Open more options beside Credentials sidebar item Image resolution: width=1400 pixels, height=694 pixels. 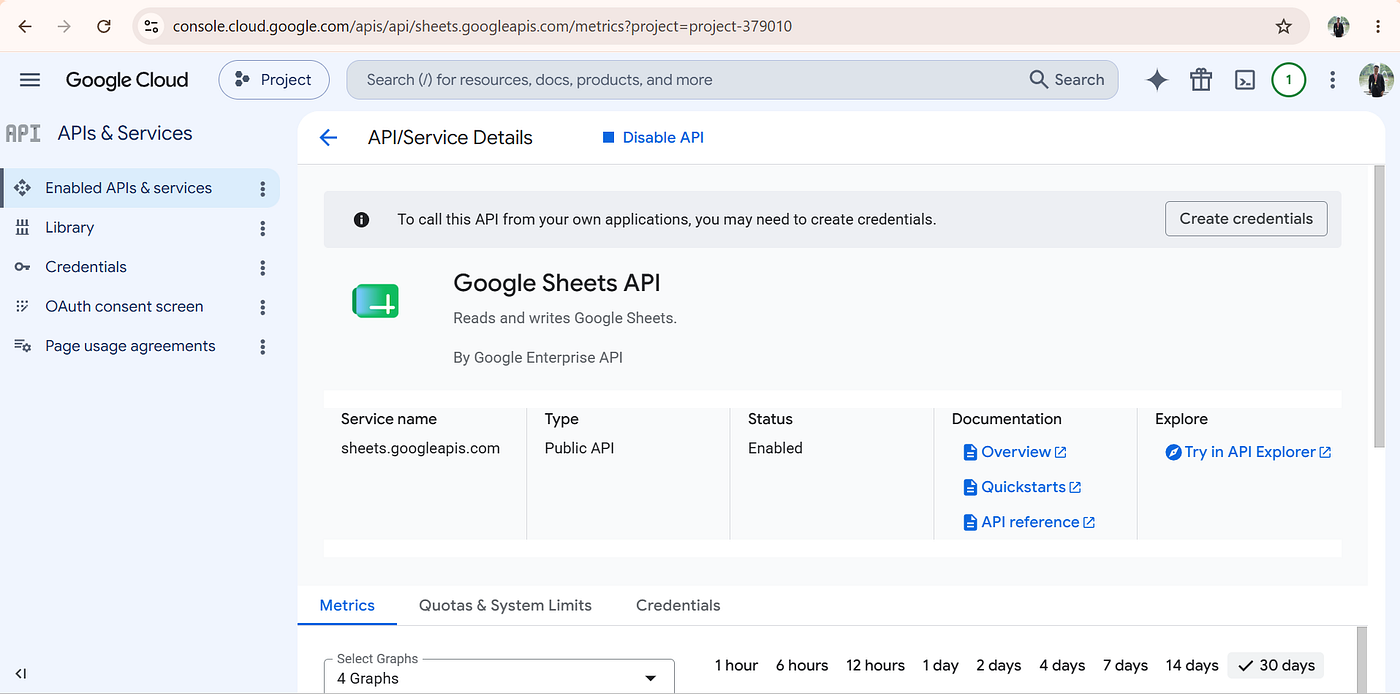pyautogui.click(x=263, y=267)
